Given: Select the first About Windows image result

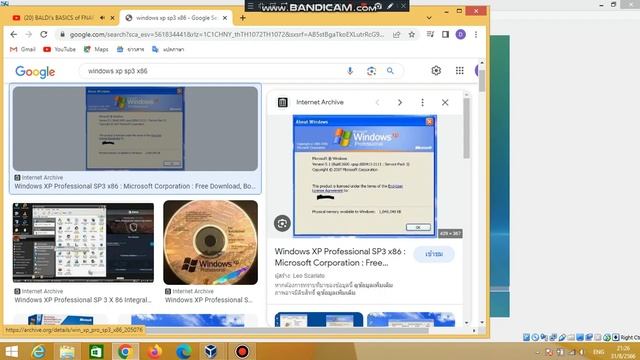Looking at the screenshot, I should coord(135,128).
